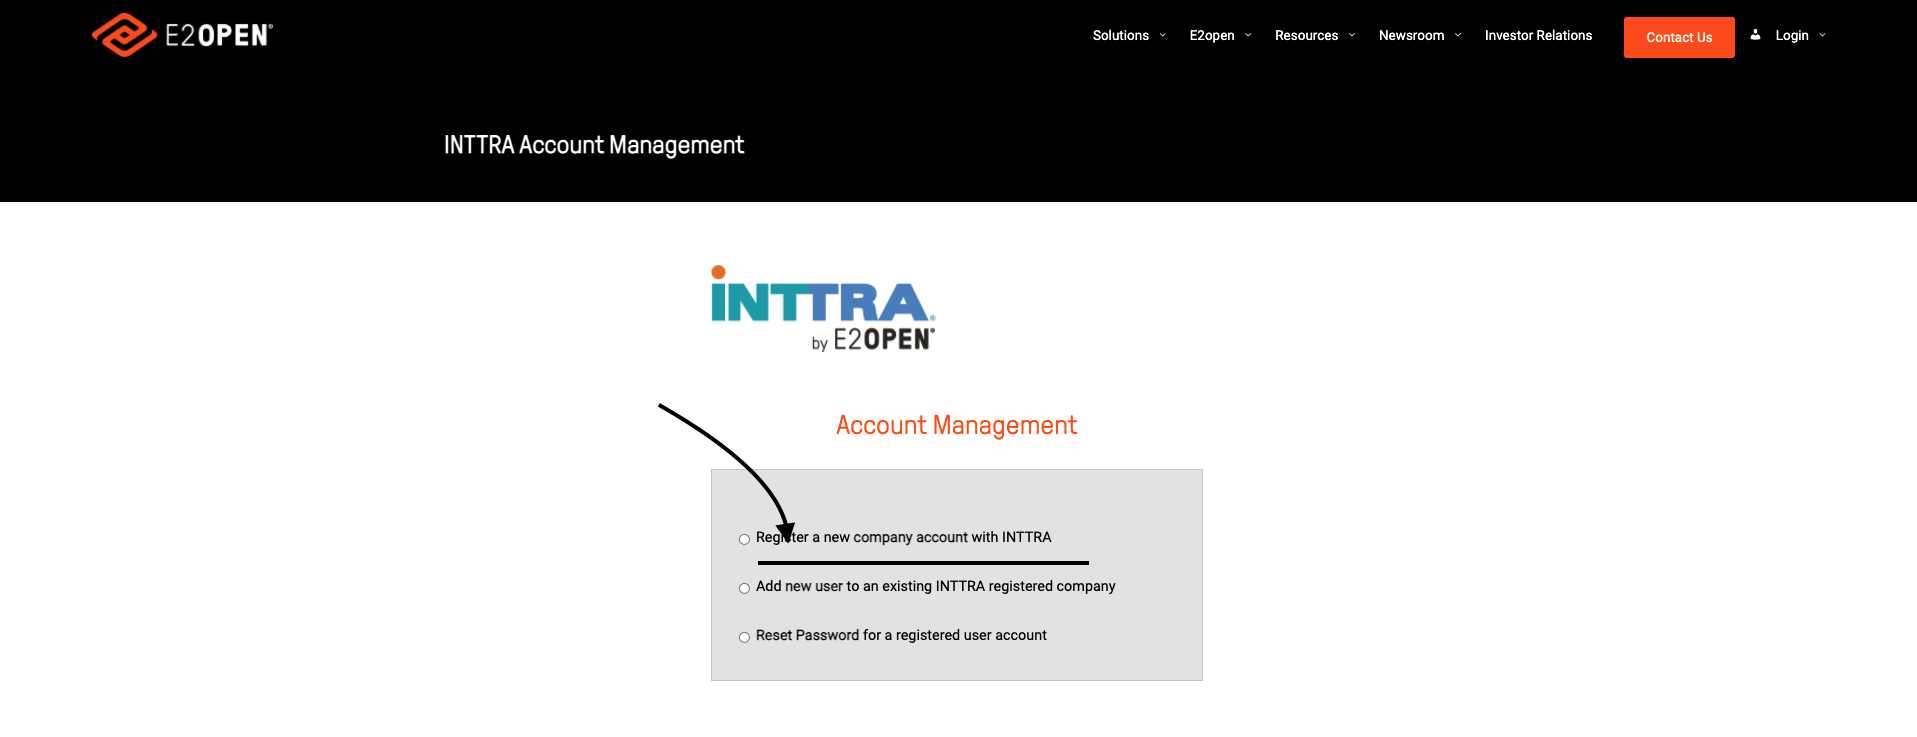The height and width of the screenshot is (737, 1917).
Task: Expand the Login dropdown chevron
Action: tap(1822, 35)
